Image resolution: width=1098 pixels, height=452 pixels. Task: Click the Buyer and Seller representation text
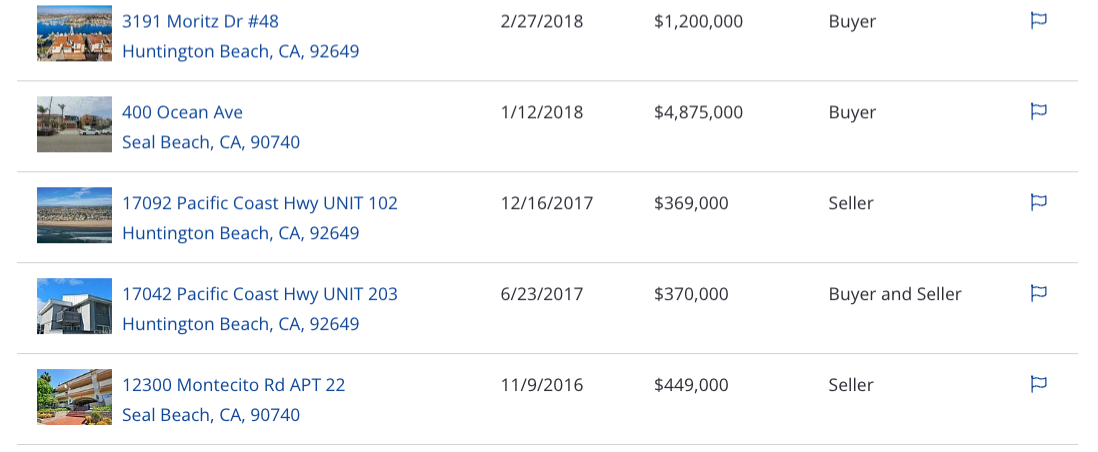895,294
